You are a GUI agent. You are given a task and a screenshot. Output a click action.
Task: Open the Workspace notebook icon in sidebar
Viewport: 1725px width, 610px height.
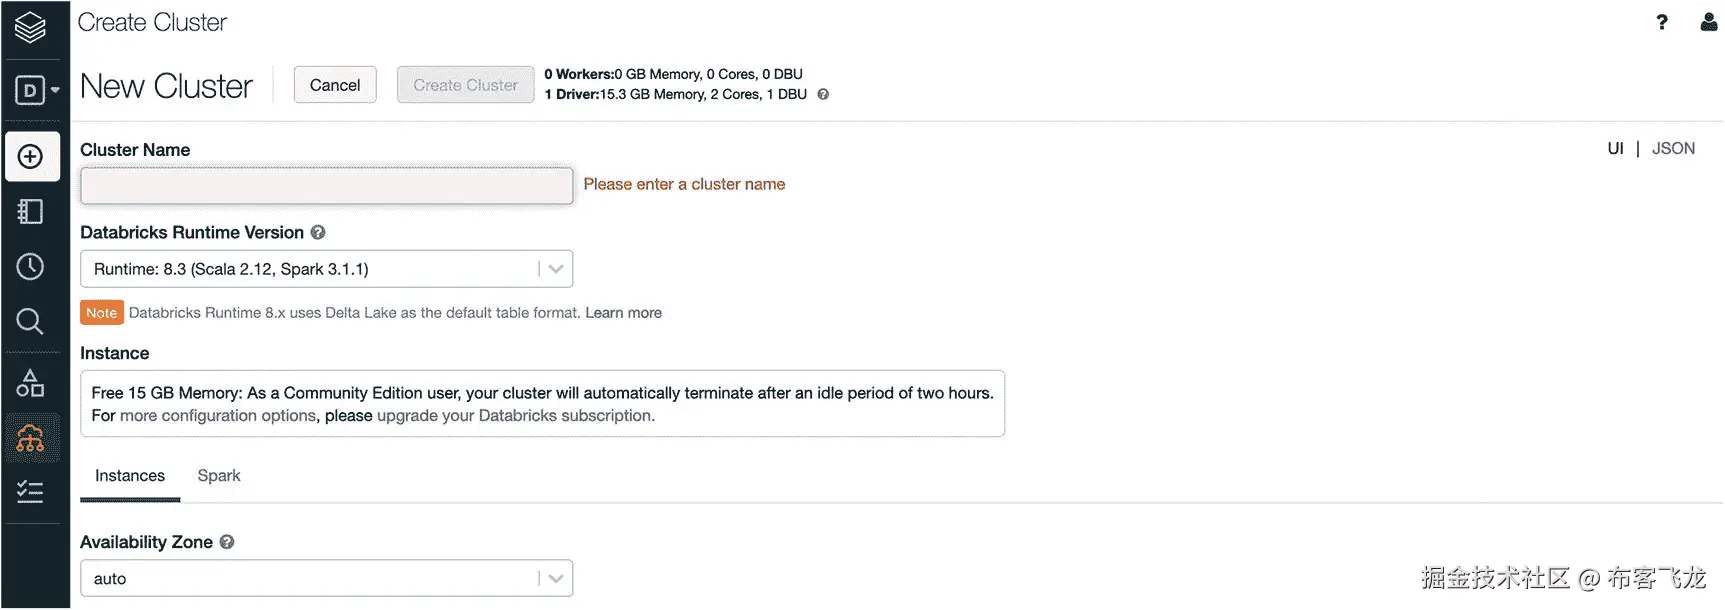coord(31,212)
